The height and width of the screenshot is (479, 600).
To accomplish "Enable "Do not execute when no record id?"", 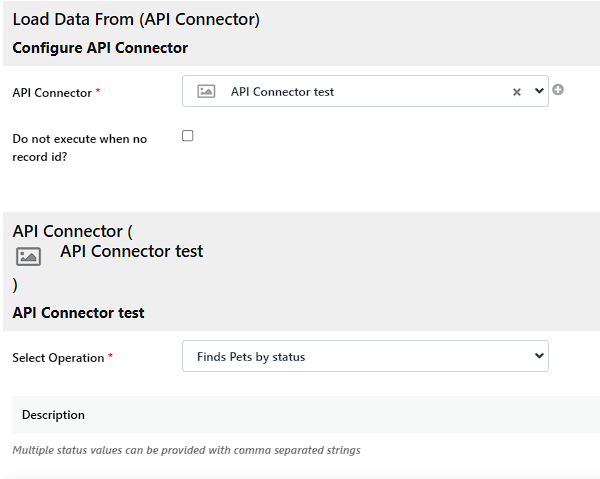I will click(188, 136).
